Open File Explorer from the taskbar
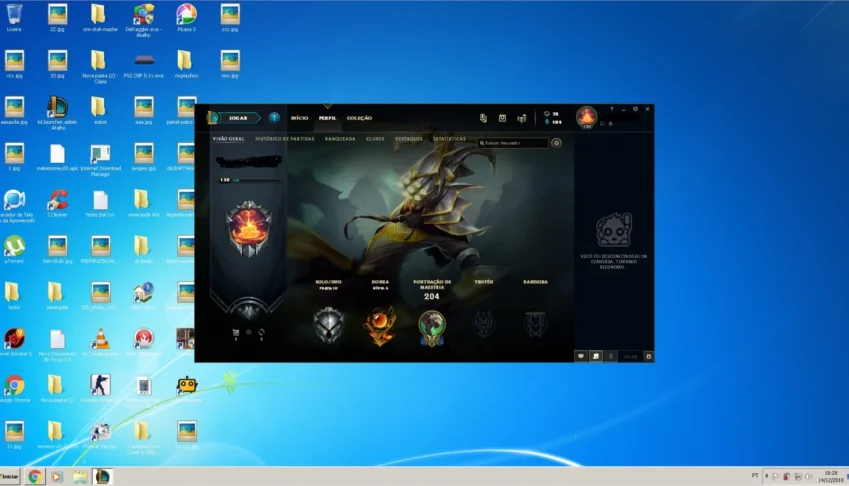 [x=80, y=476]
